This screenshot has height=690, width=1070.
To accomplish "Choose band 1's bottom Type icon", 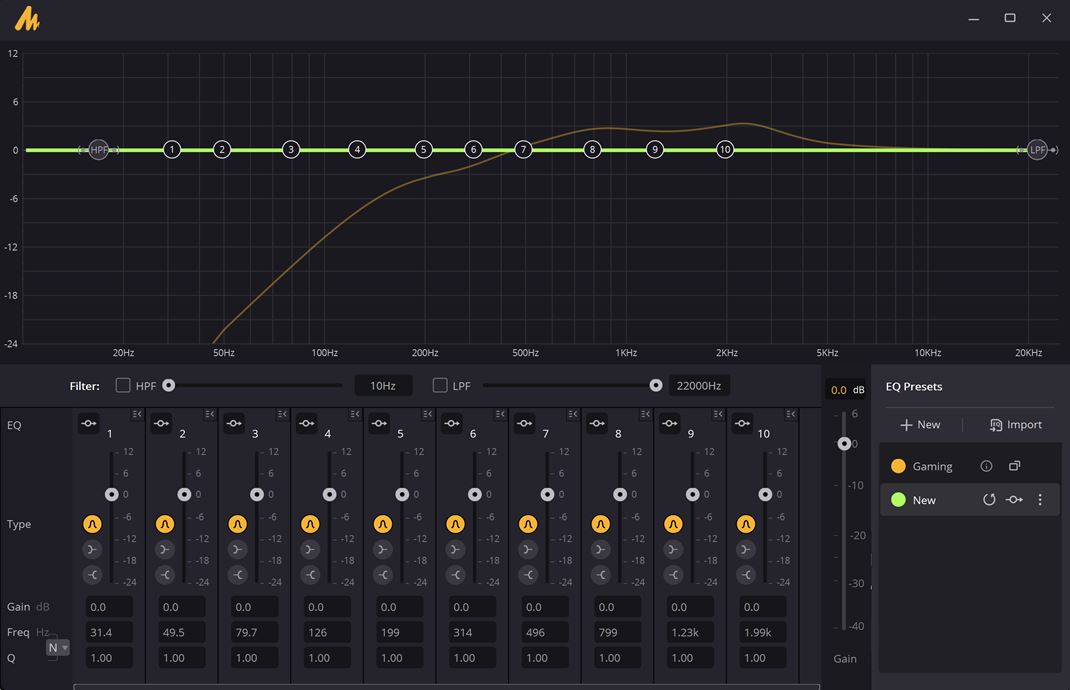I will [x=92, y=575].
